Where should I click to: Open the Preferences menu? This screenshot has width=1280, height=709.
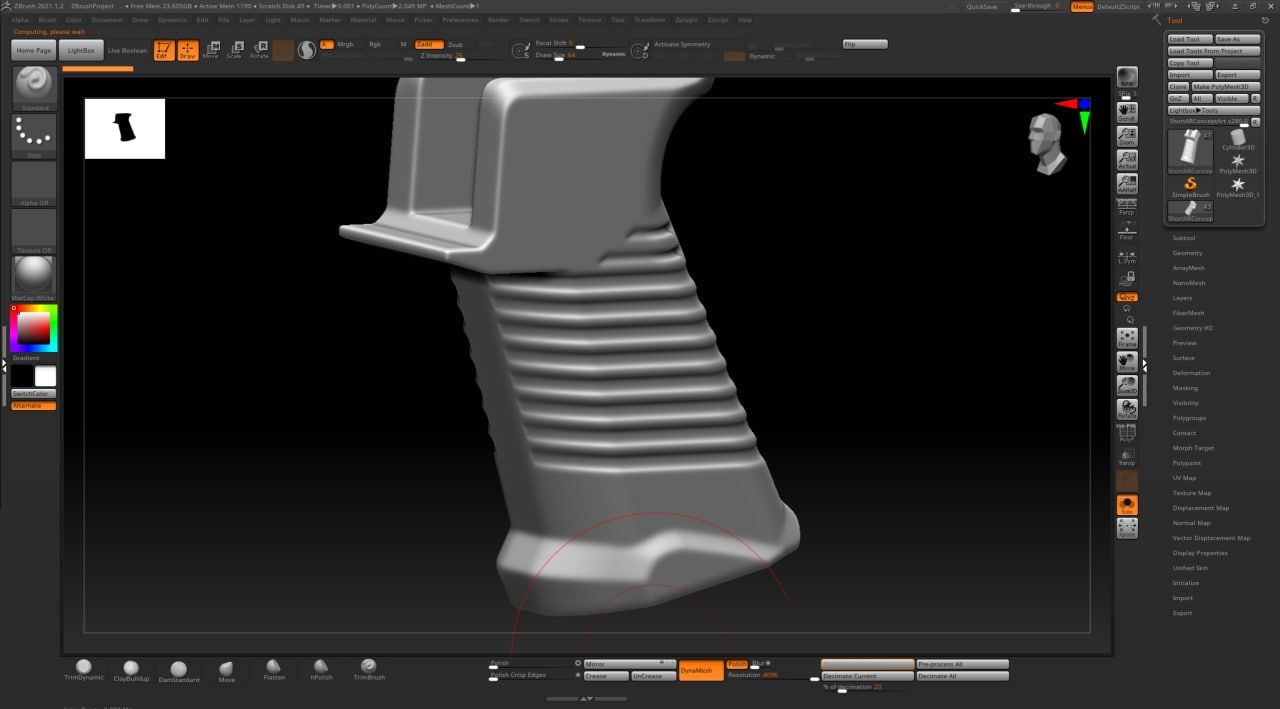click(x=460, y=20)
